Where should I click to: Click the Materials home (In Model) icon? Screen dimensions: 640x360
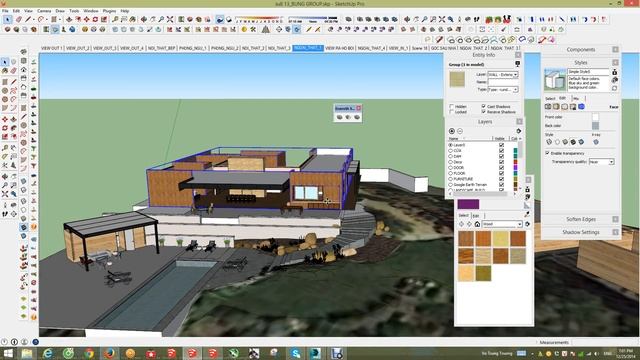tap(477, 224)
